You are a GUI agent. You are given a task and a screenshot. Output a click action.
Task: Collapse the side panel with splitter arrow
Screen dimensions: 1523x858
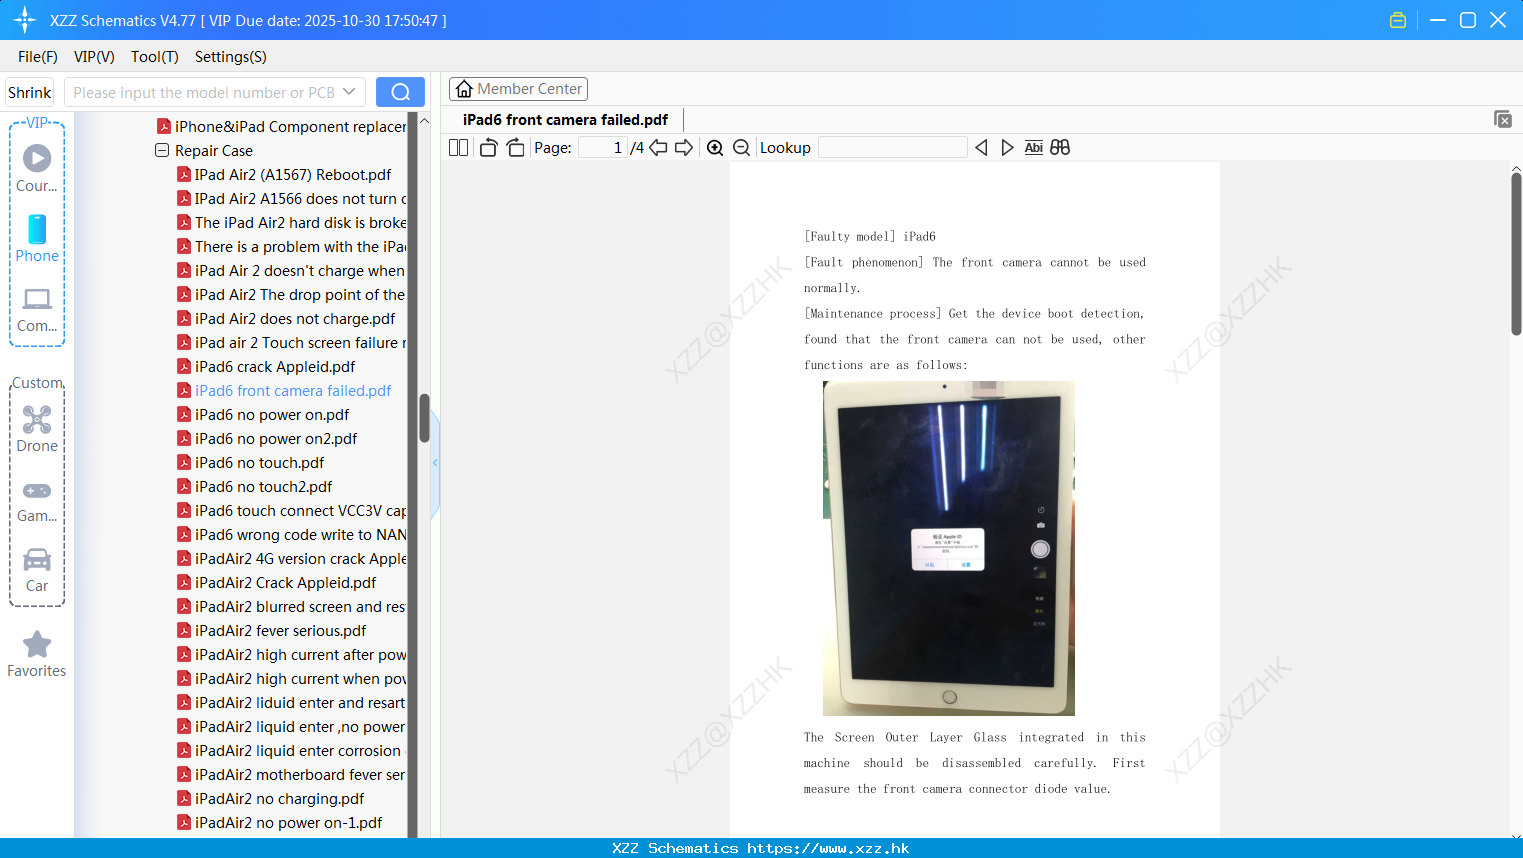tap(435, 462)
